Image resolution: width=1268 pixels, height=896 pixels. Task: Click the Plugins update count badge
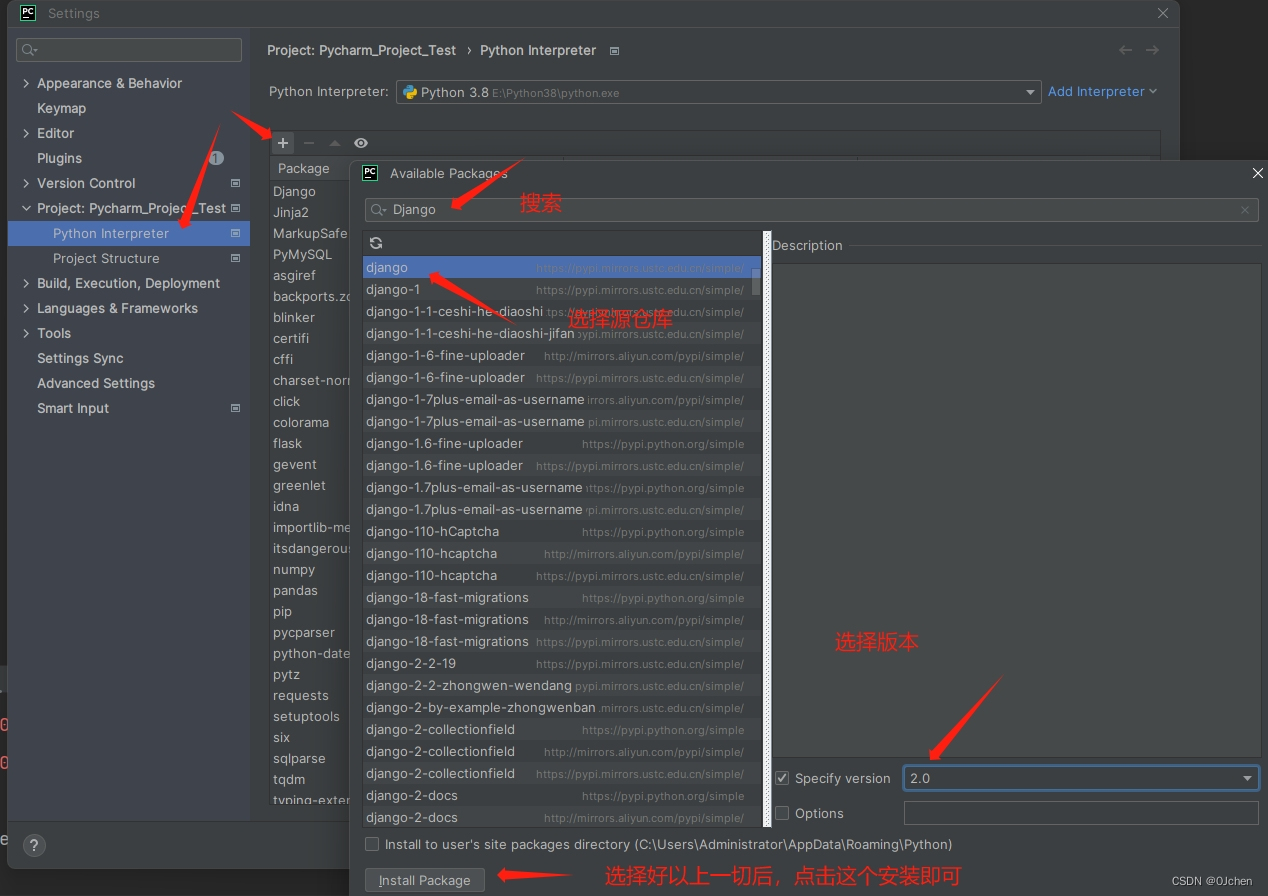coord(216,158)
